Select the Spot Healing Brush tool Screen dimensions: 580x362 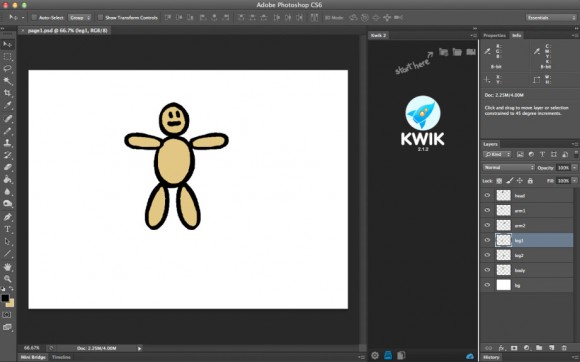click(x=7, y=118)
